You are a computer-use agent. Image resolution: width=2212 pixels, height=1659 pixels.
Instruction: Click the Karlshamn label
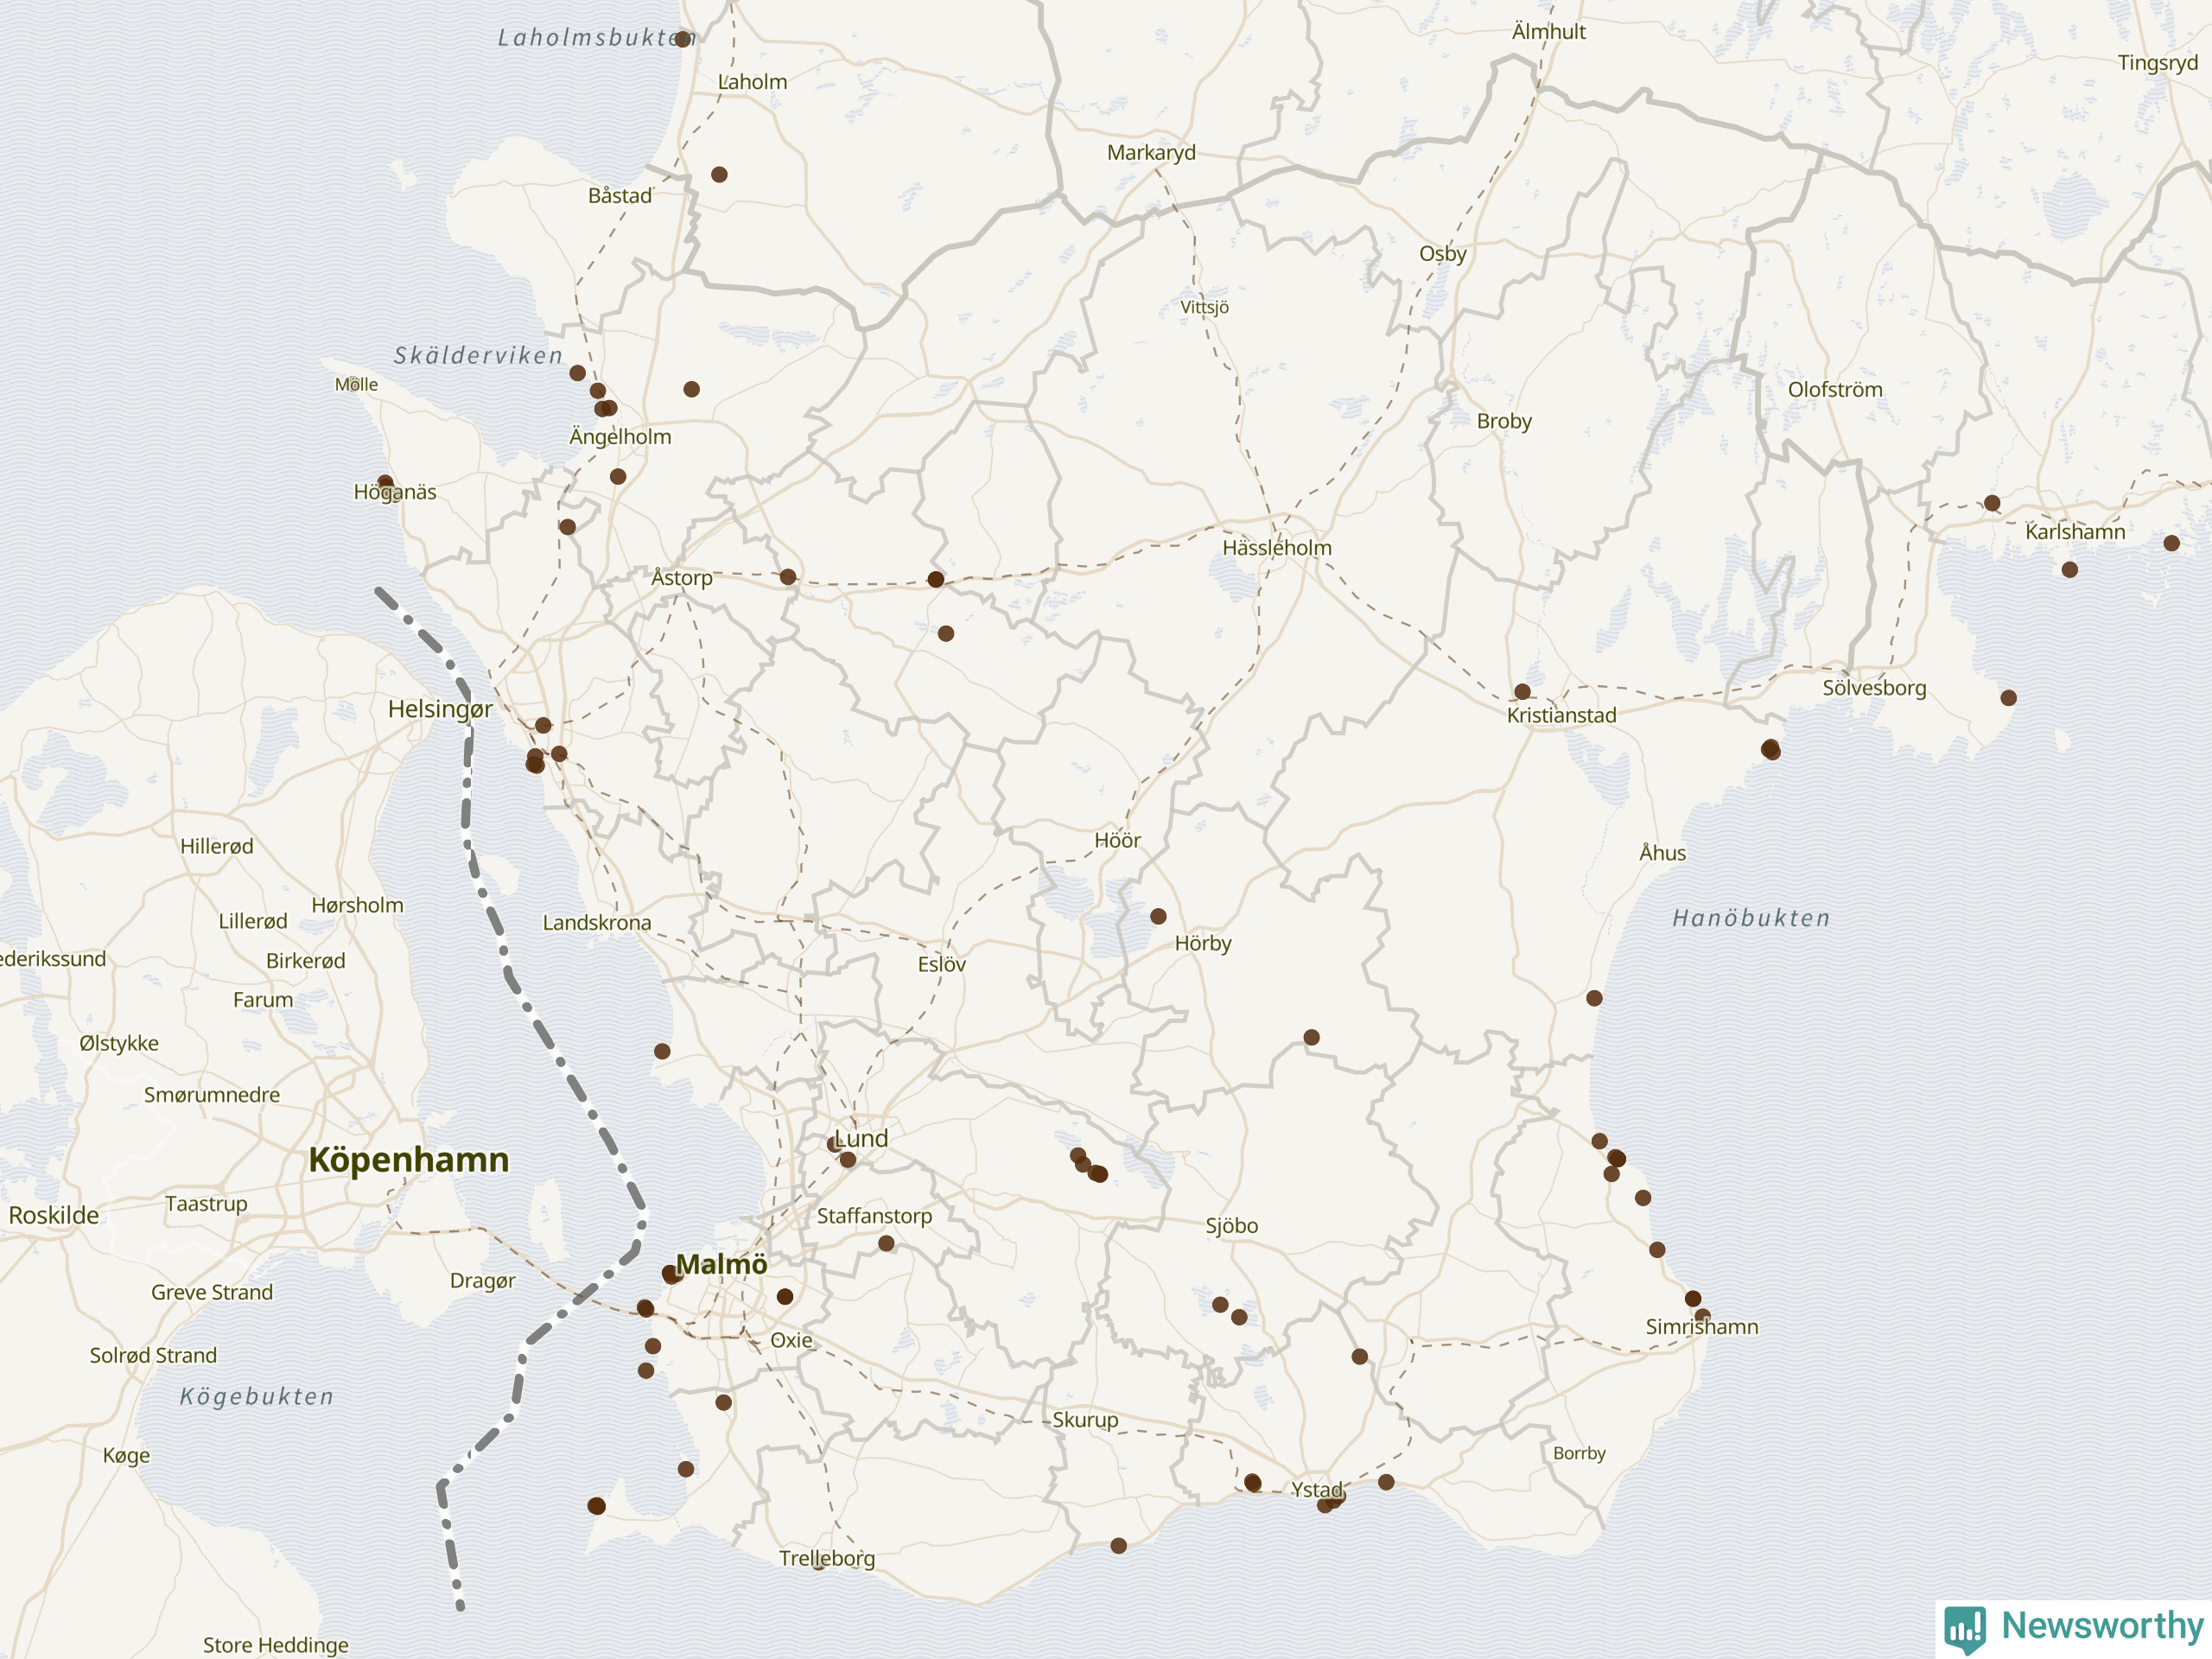pos(2075,532)
